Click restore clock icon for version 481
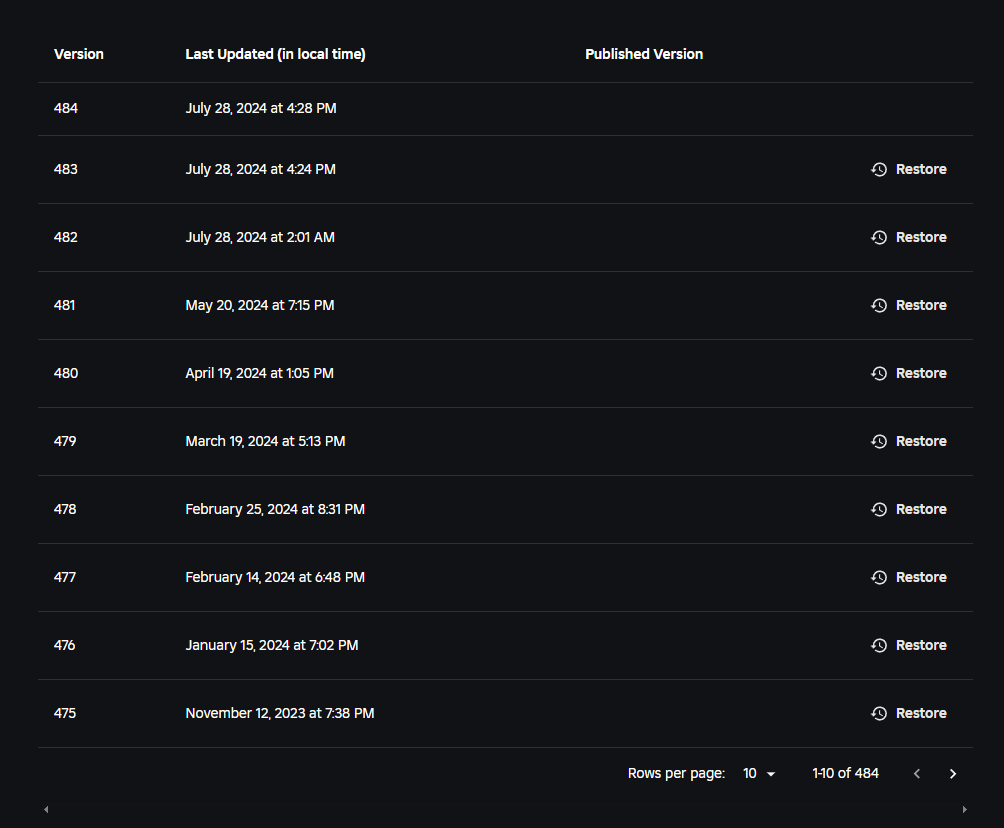The height and width of the screenshot is (828, 1004). (x=879, y=305)
